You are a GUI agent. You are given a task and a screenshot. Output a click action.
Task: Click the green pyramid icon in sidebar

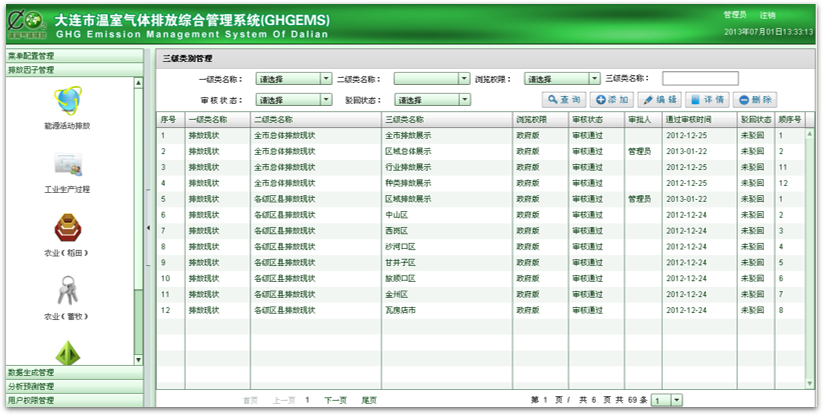(68, 353)
